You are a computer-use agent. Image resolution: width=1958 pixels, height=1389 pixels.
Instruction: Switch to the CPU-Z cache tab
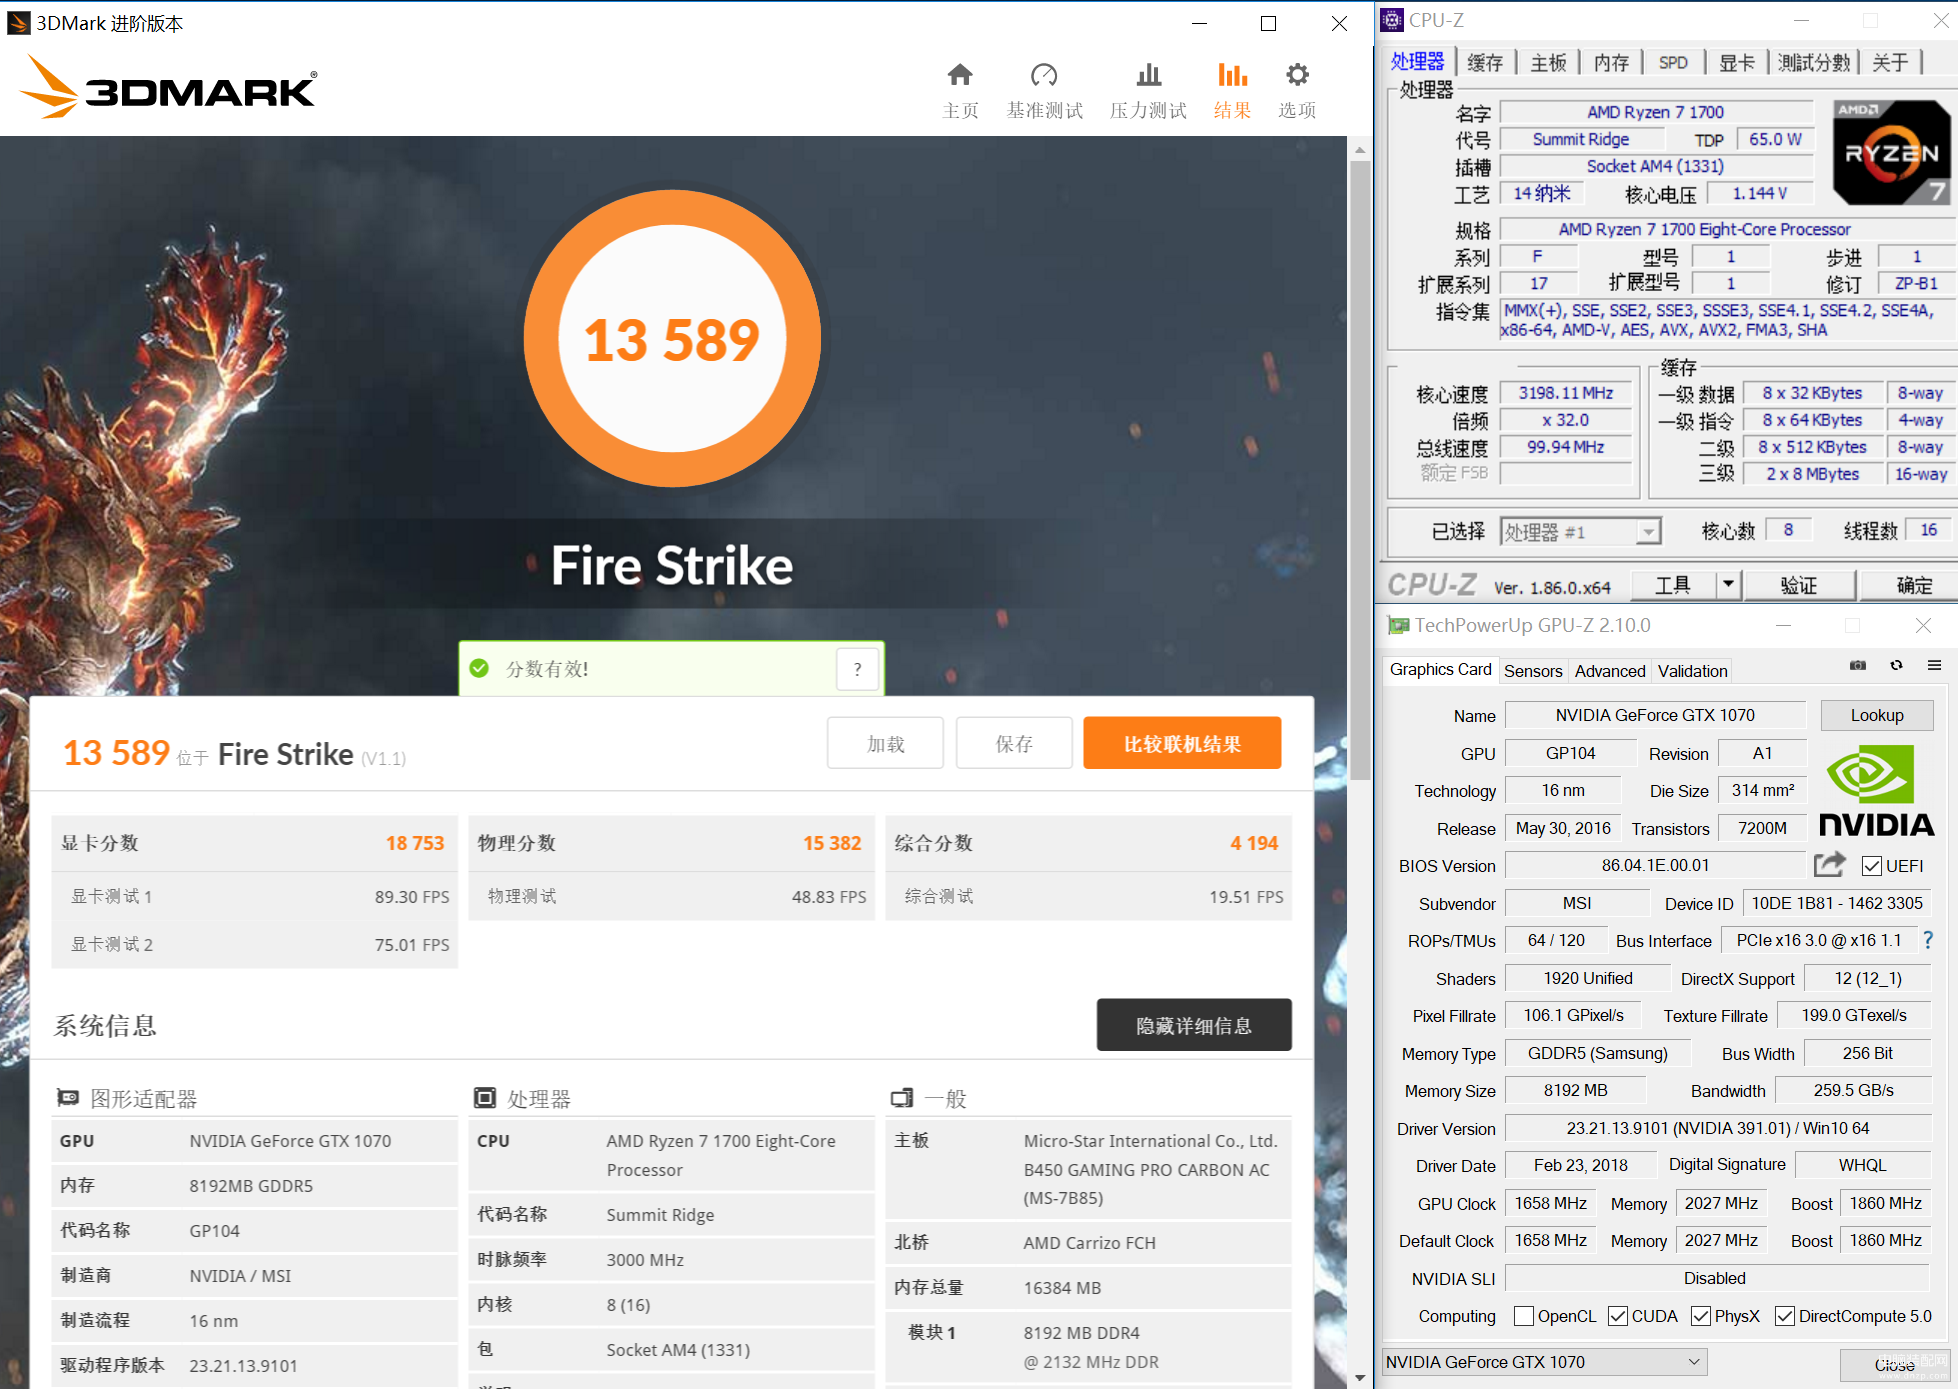[x=1485, y=62]
